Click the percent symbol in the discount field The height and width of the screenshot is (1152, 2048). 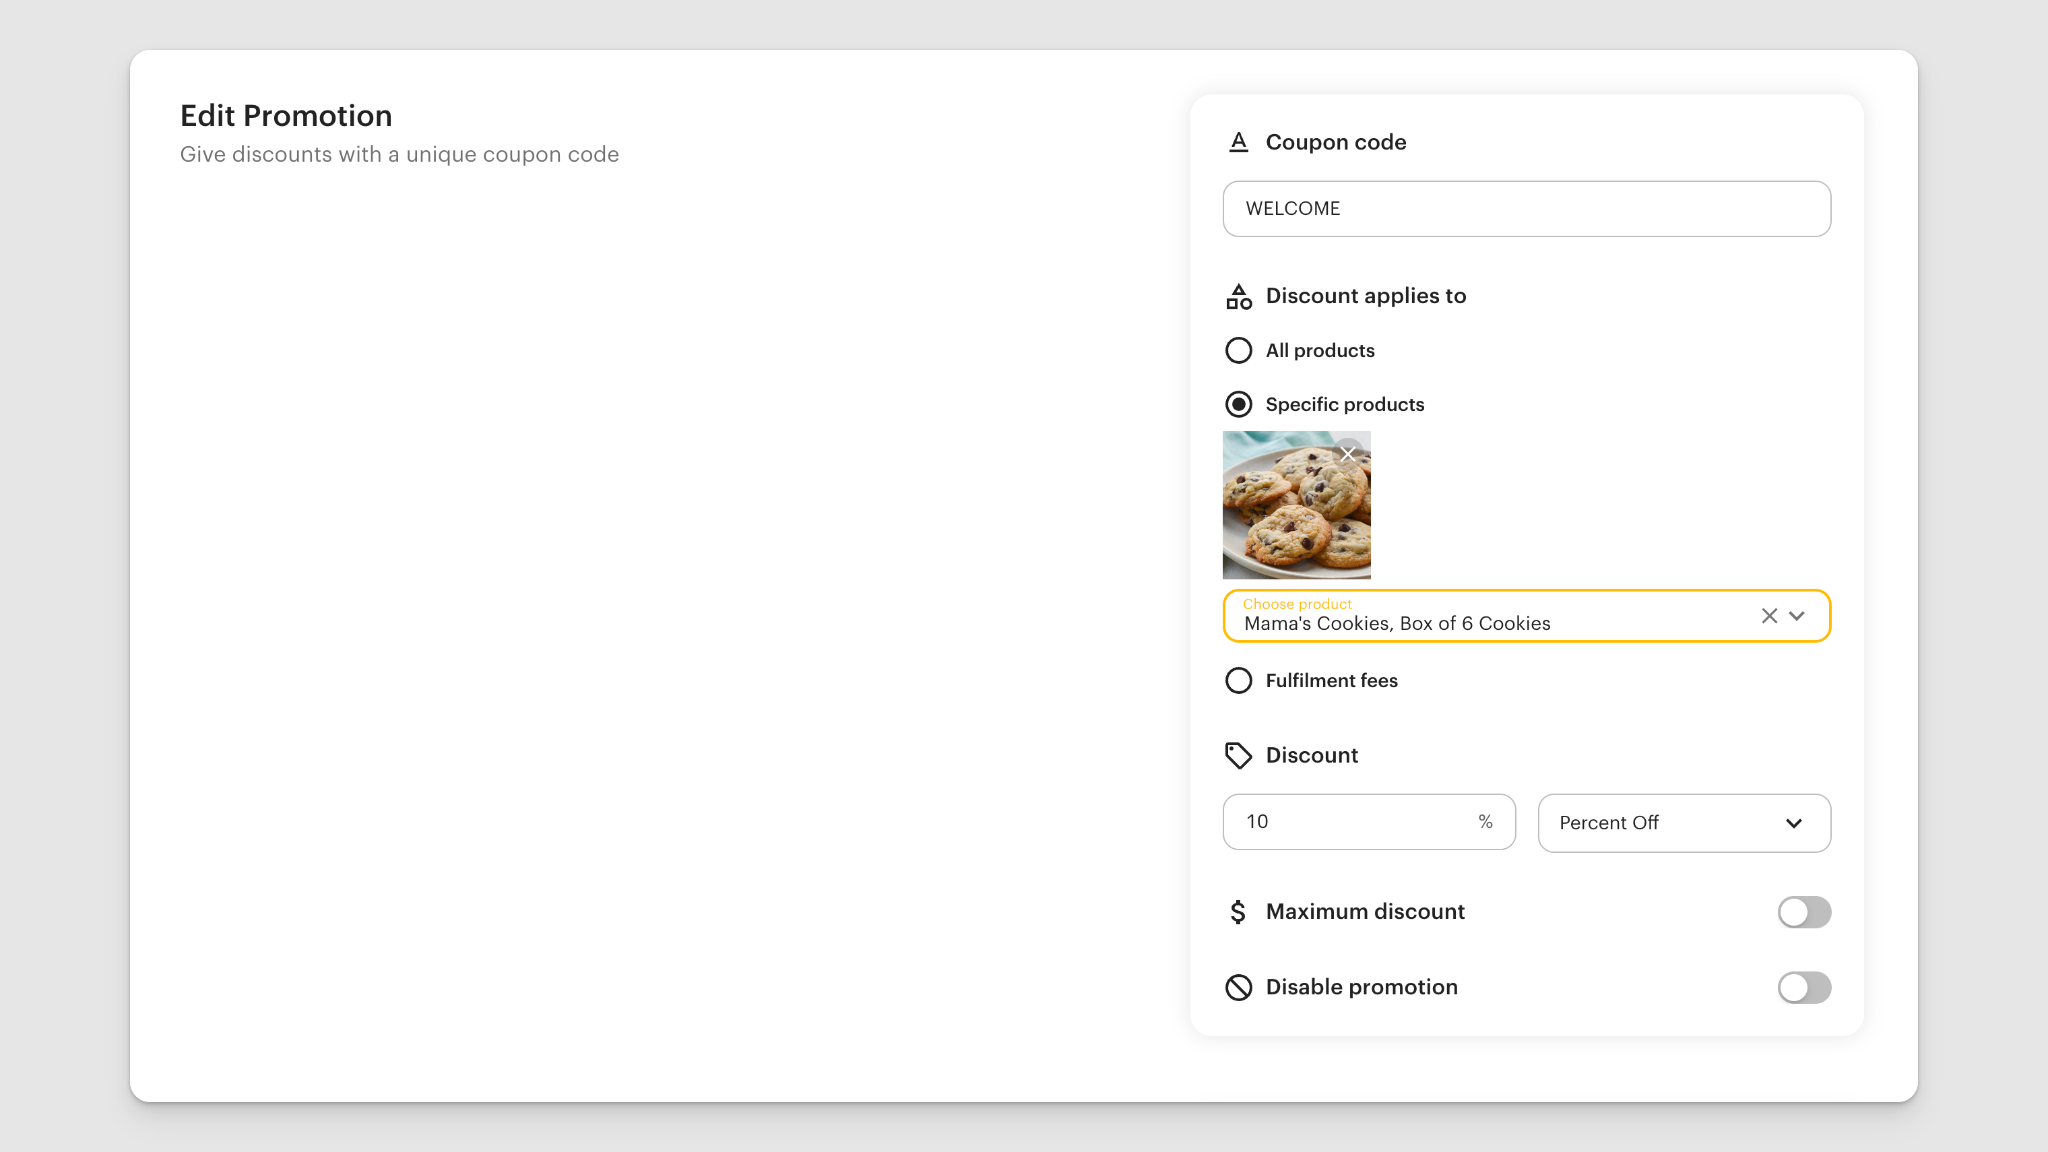[x=1484, y=821]
